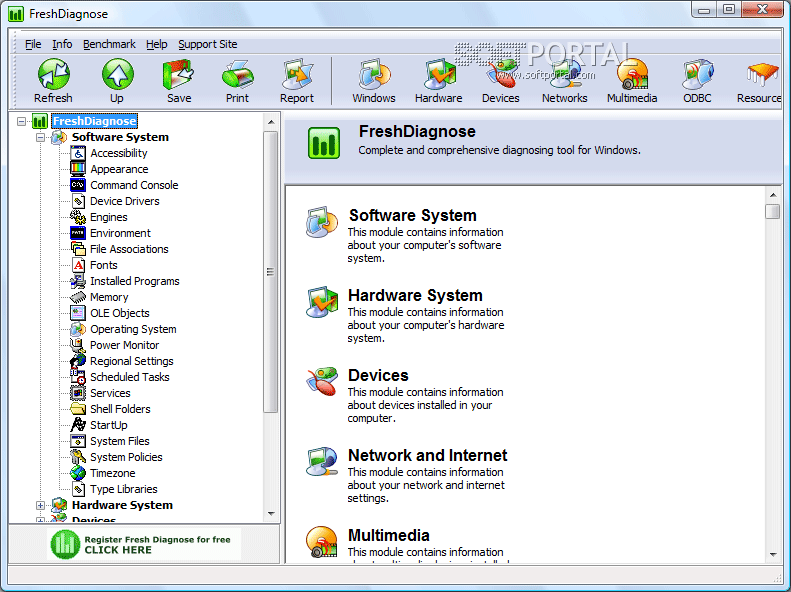Viewport: 791px width, 592px height.
Task: Click Devices module icon in main pane
Action: [x=322, y=382]
